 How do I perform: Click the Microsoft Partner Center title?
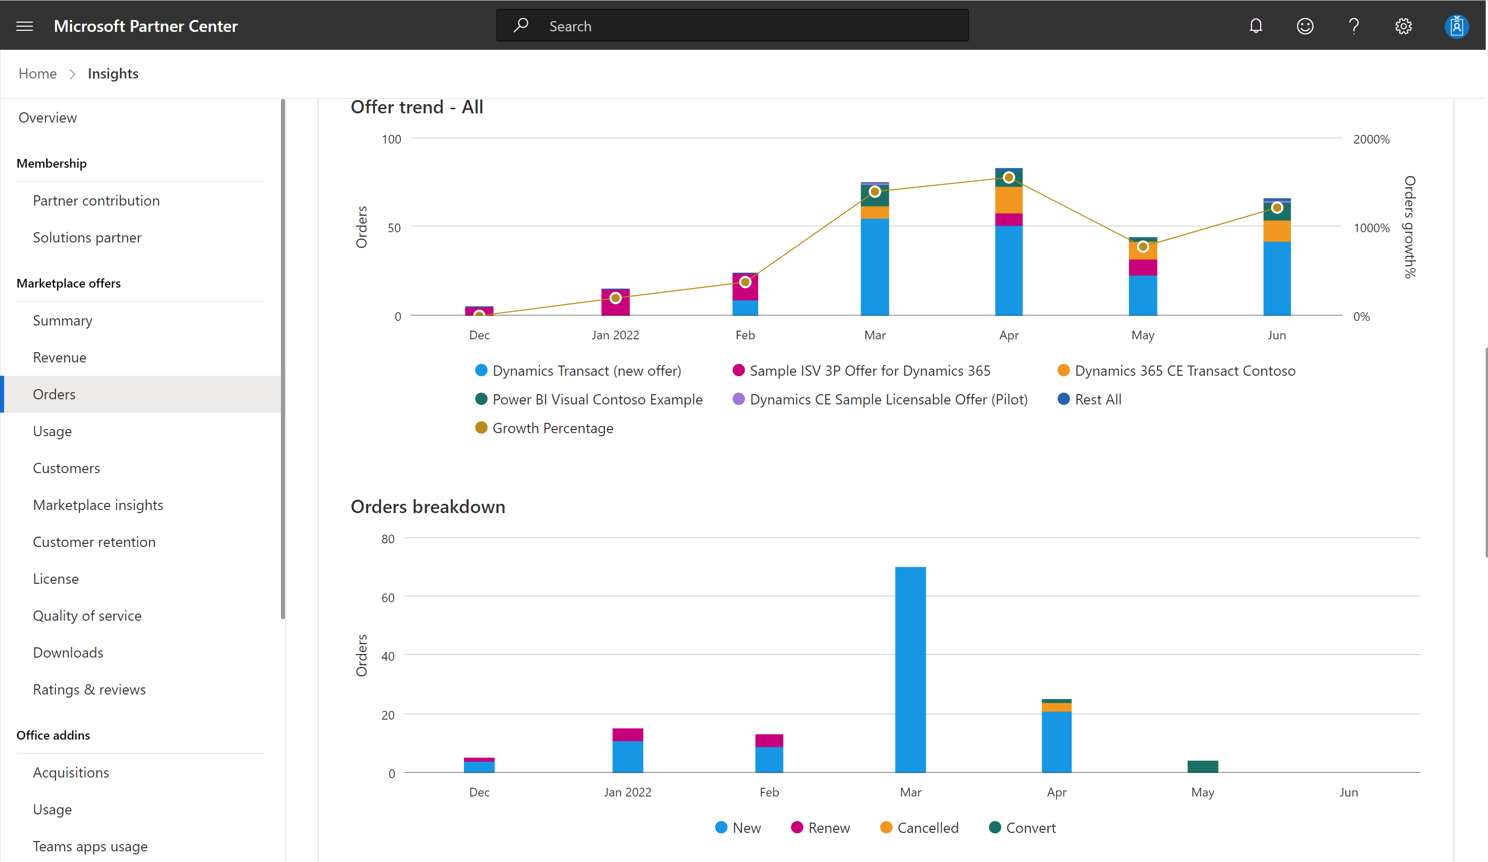coord(146,26)
